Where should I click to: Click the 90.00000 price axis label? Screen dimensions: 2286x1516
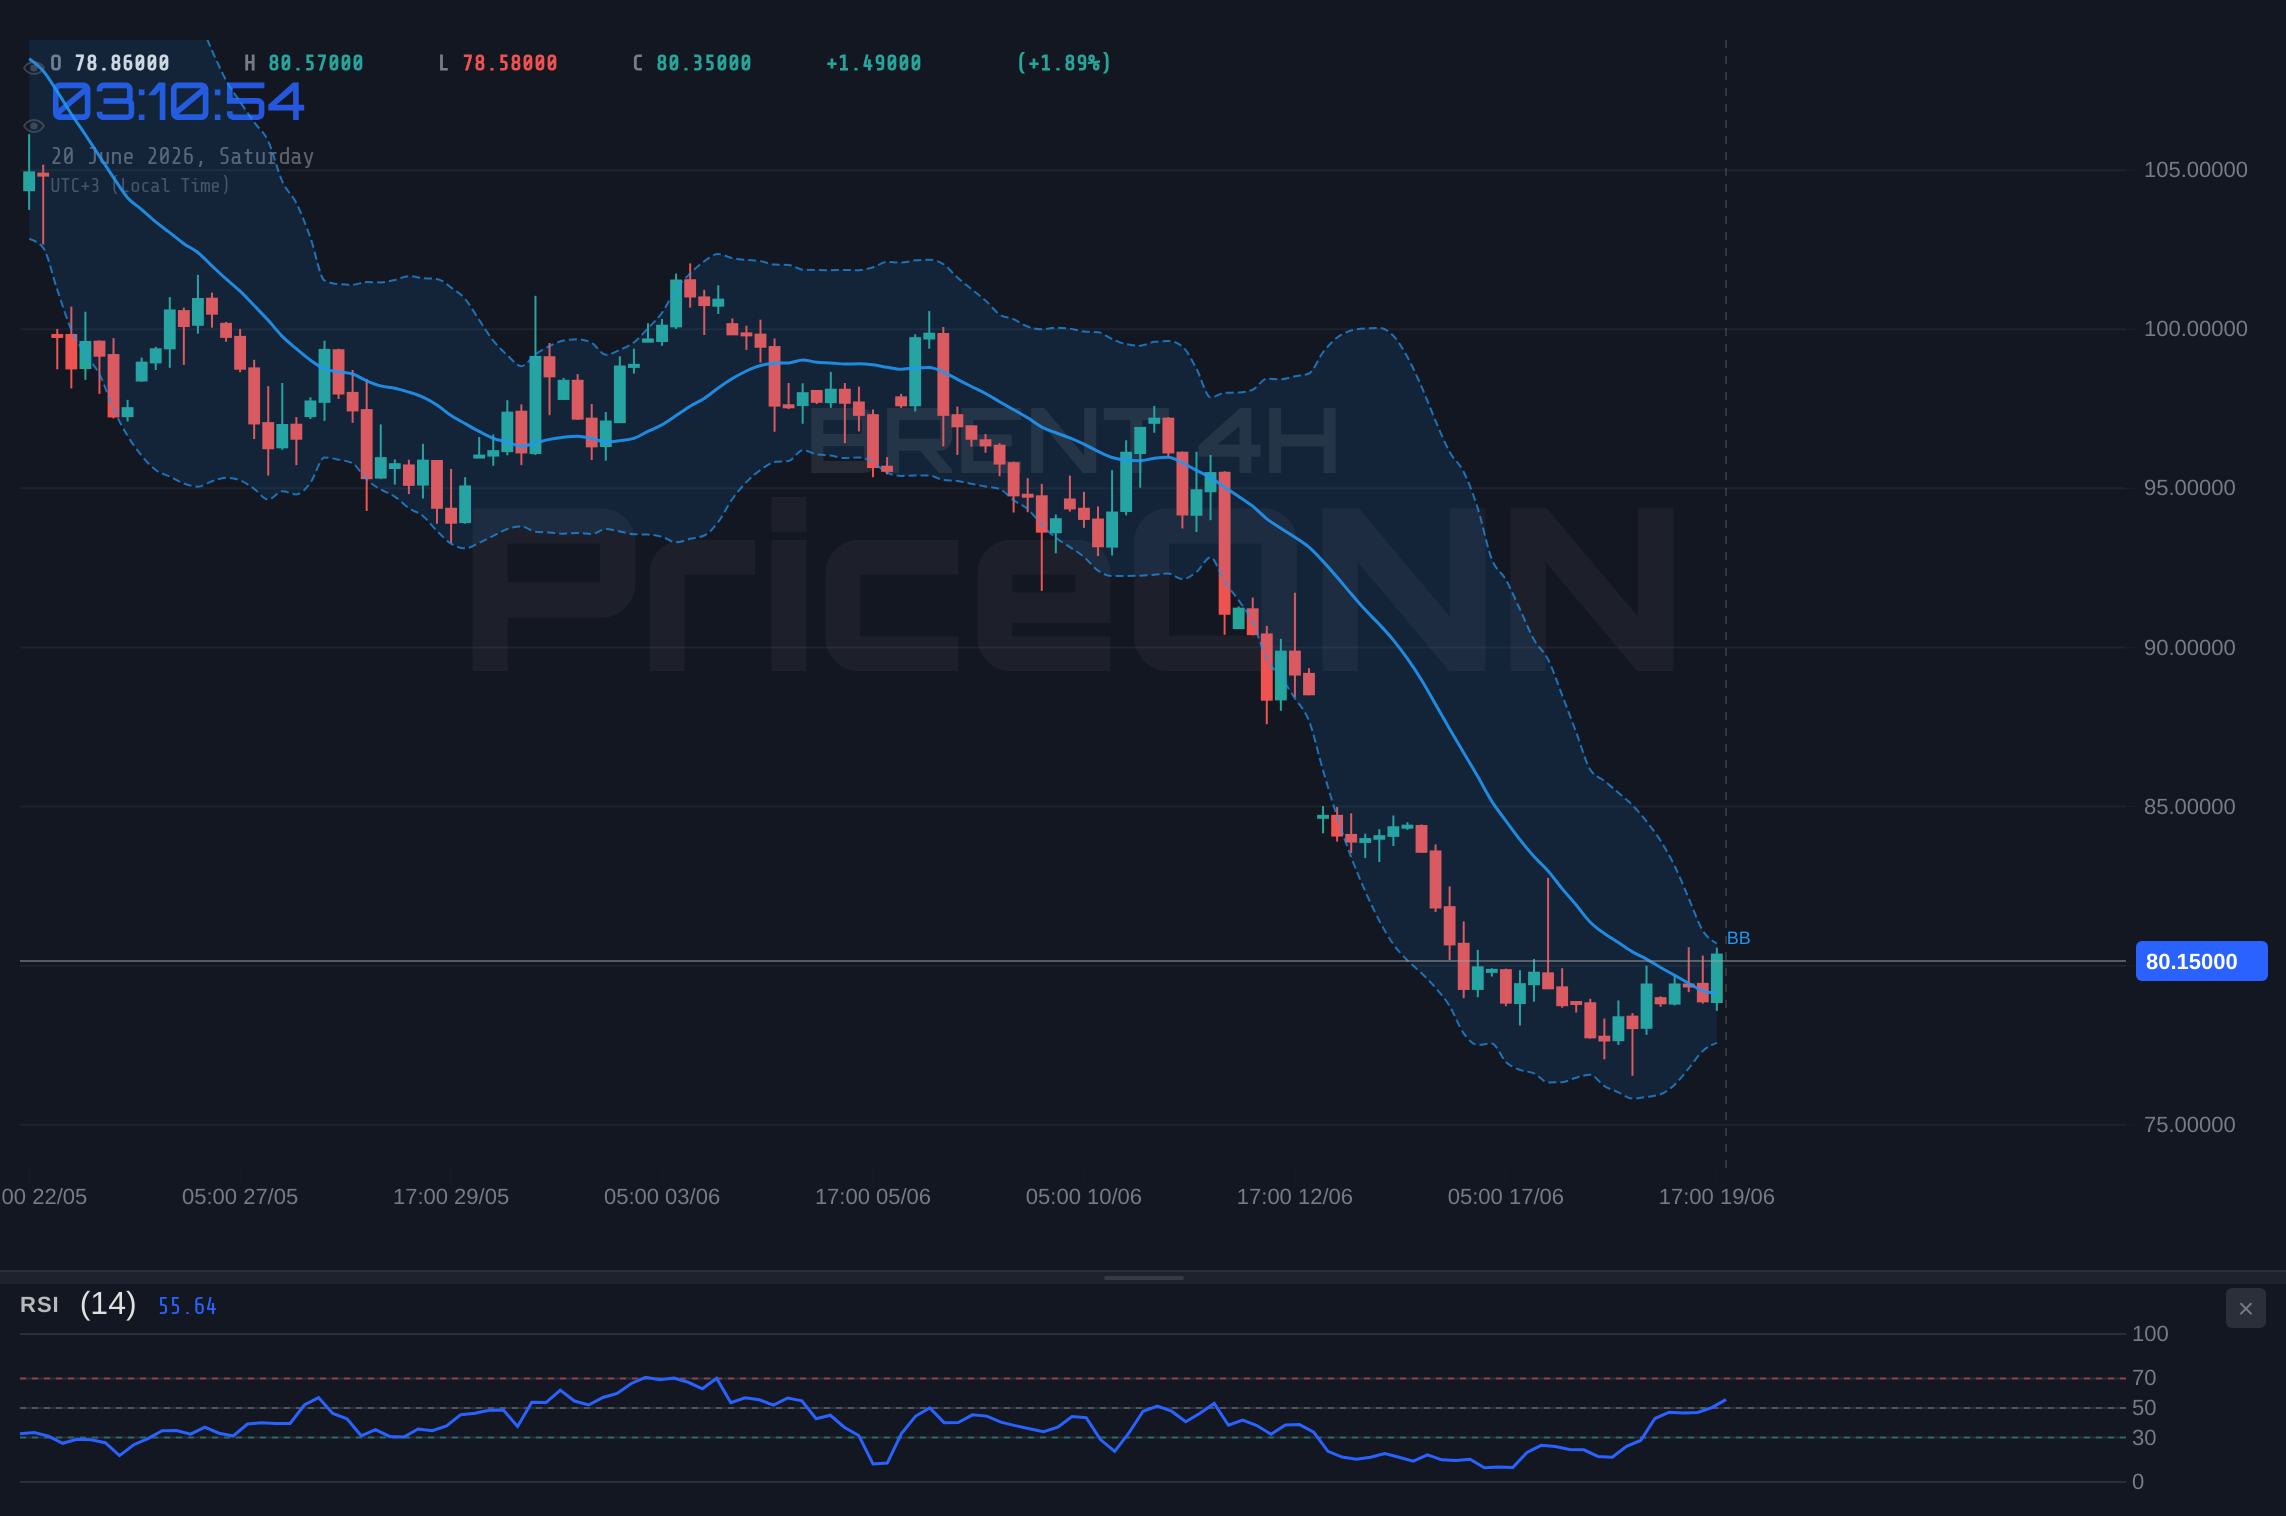pos(2189,648)
